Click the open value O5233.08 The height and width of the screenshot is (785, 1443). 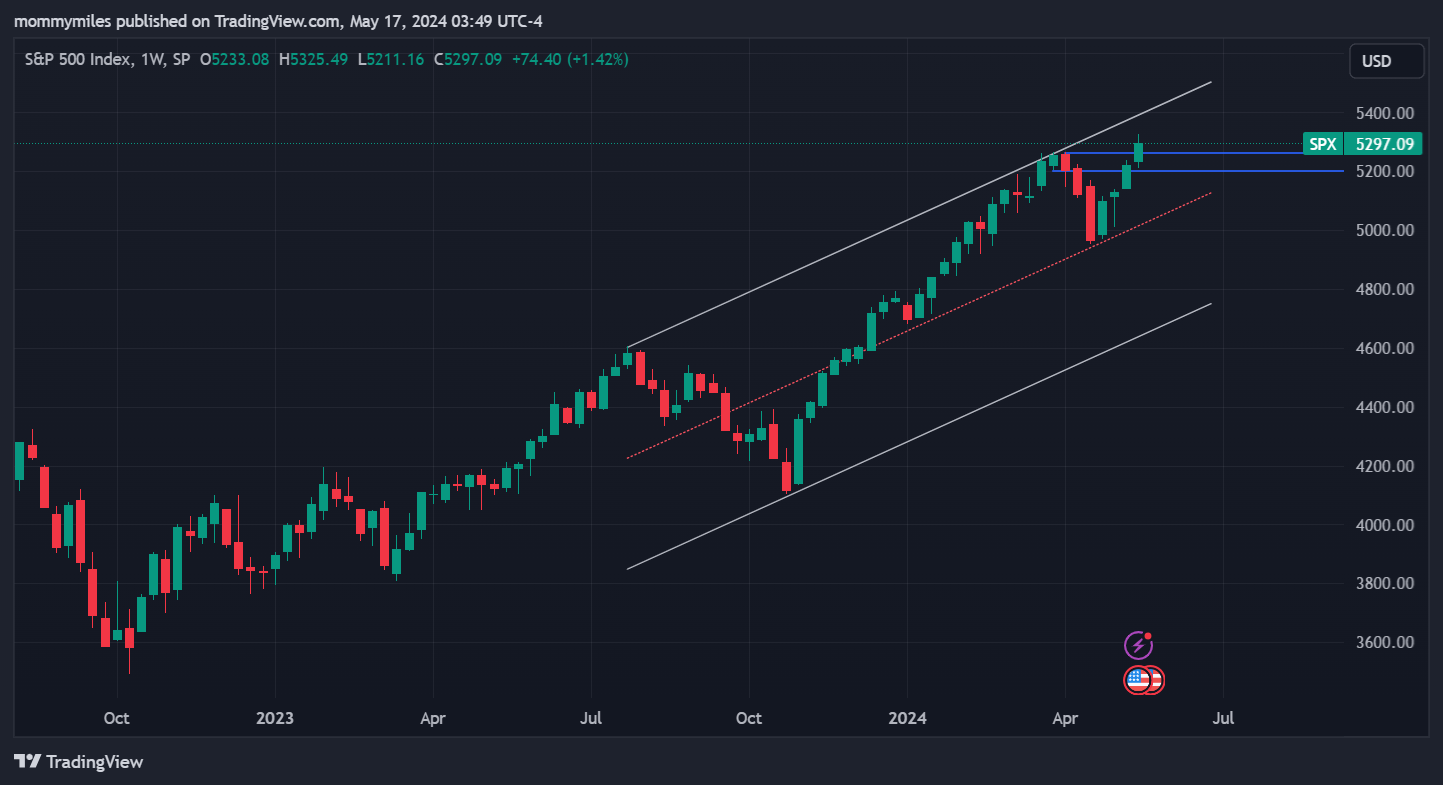coord(235,59)
